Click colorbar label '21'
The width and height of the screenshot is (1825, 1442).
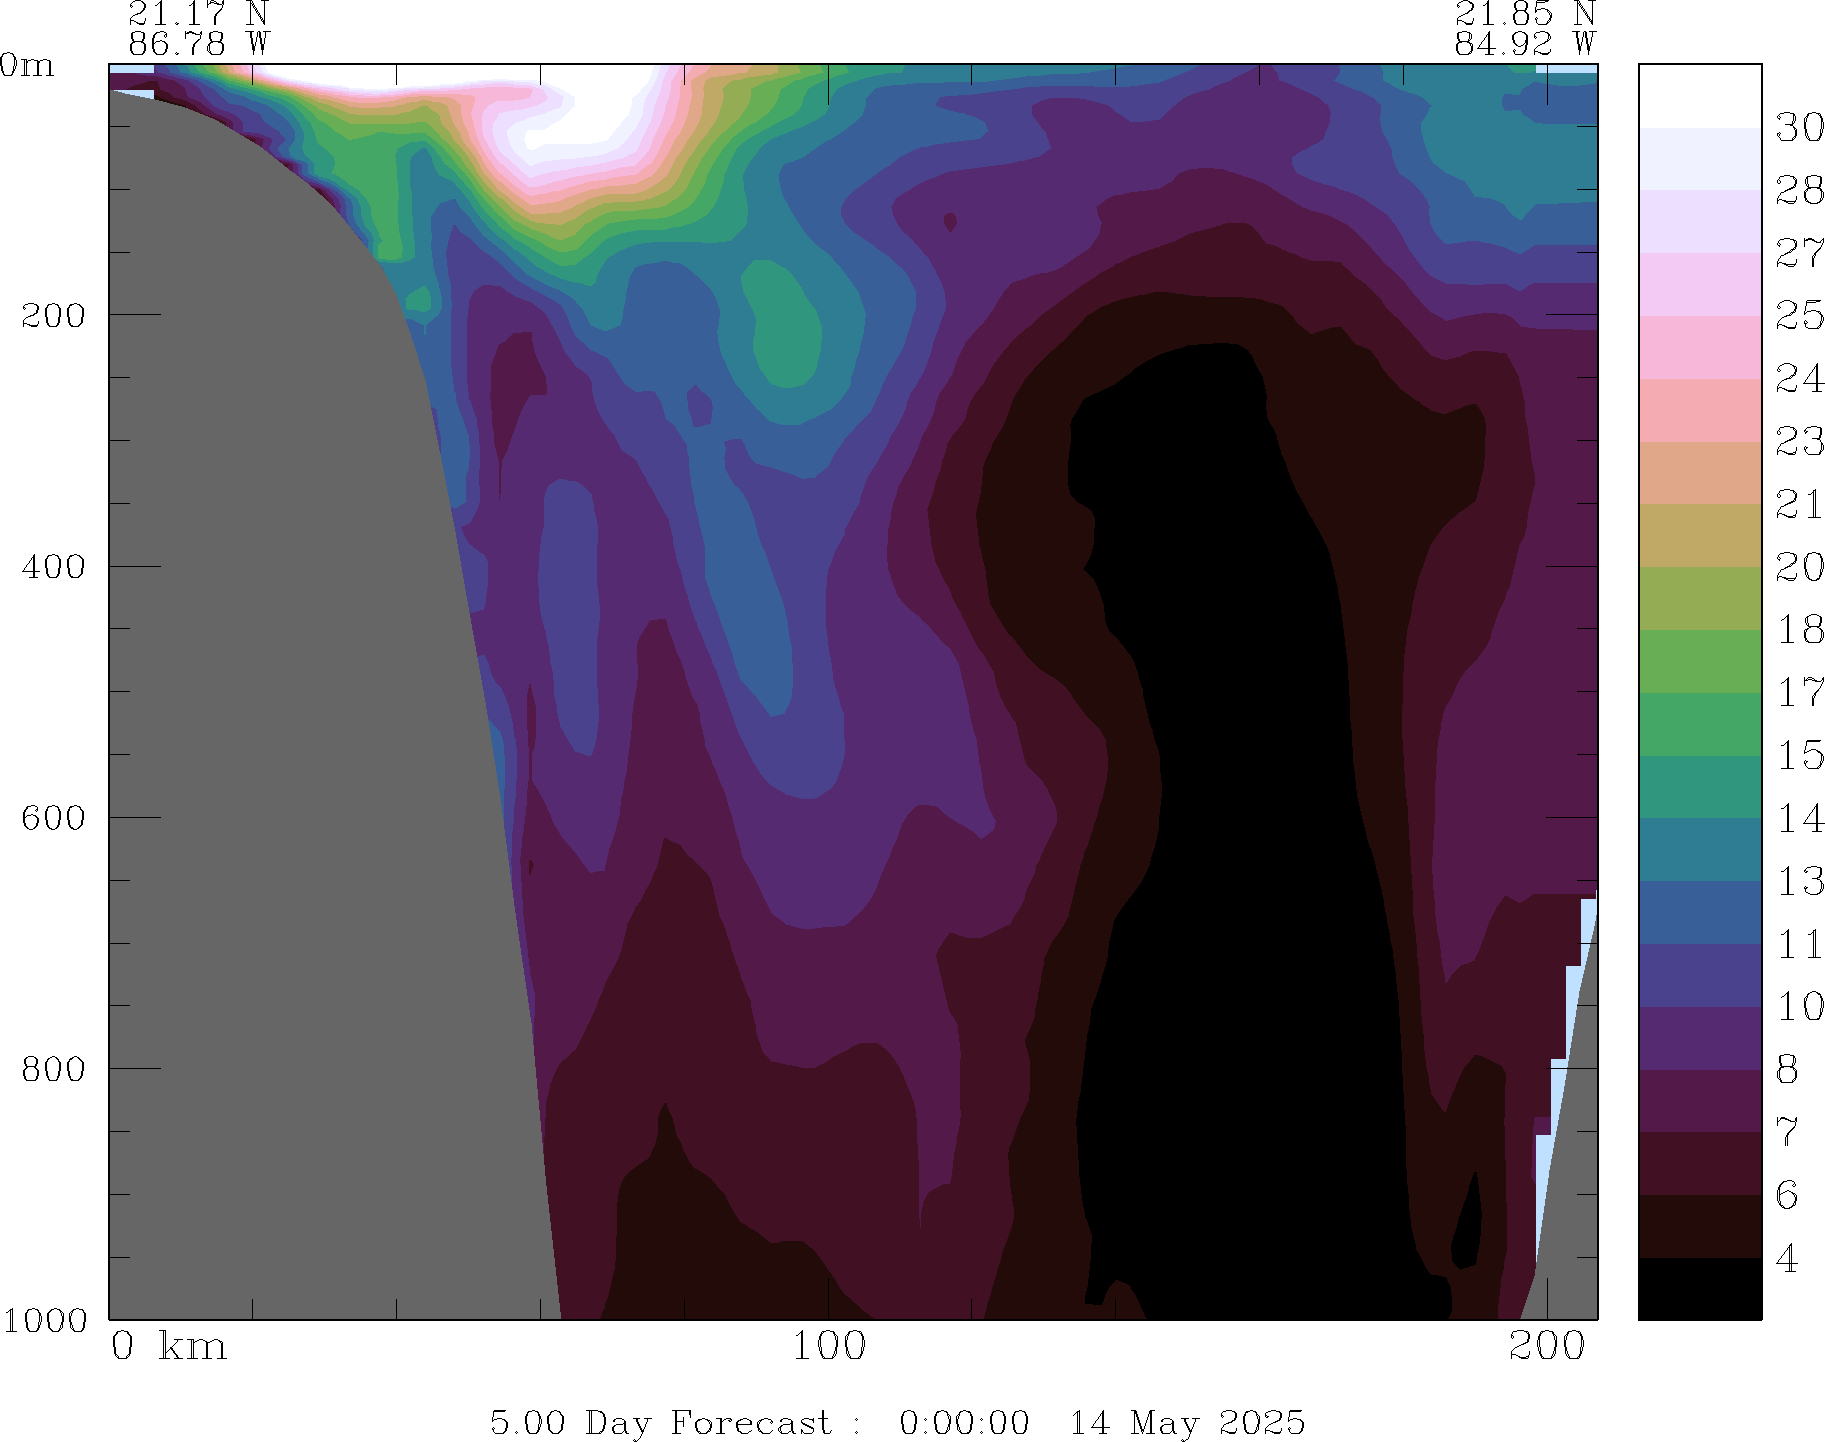pyautogui.click(x=1800, y=504)
